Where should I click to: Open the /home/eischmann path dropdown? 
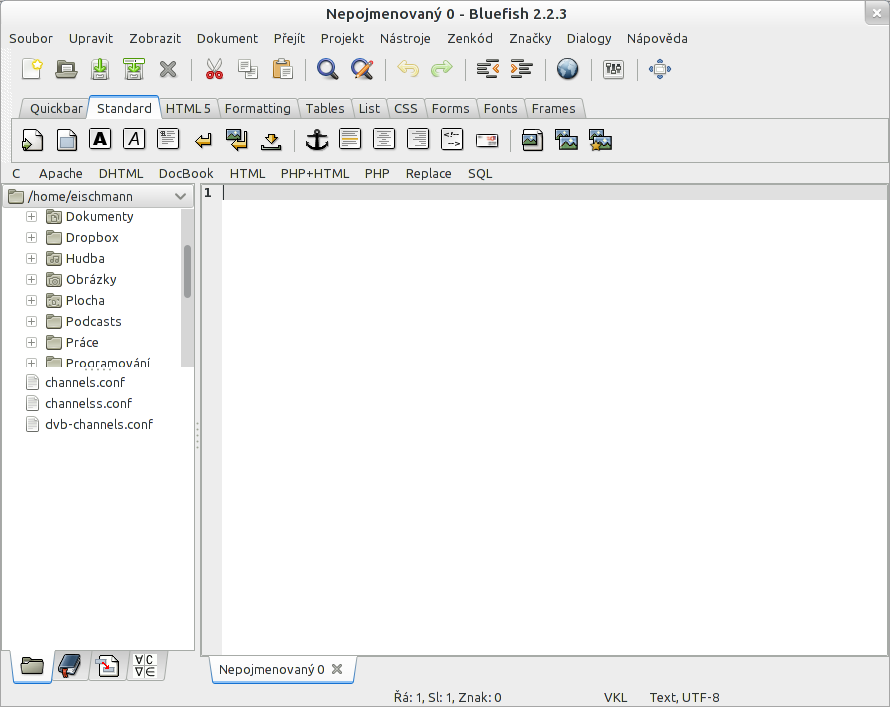180,197
